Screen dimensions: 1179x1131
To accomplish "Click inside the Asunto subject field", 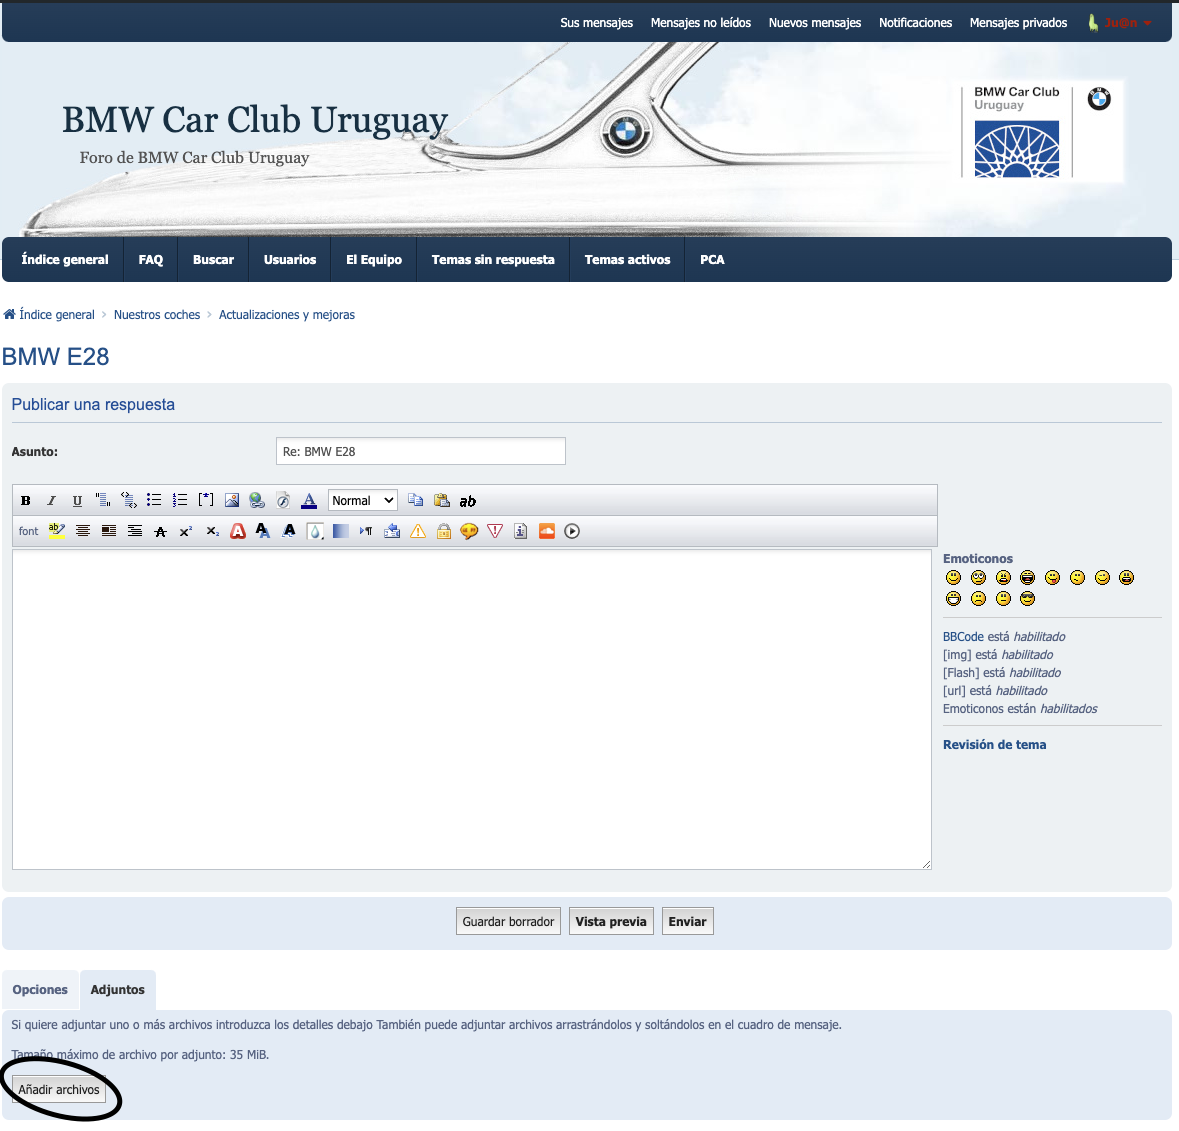I will tap(420, 451).
